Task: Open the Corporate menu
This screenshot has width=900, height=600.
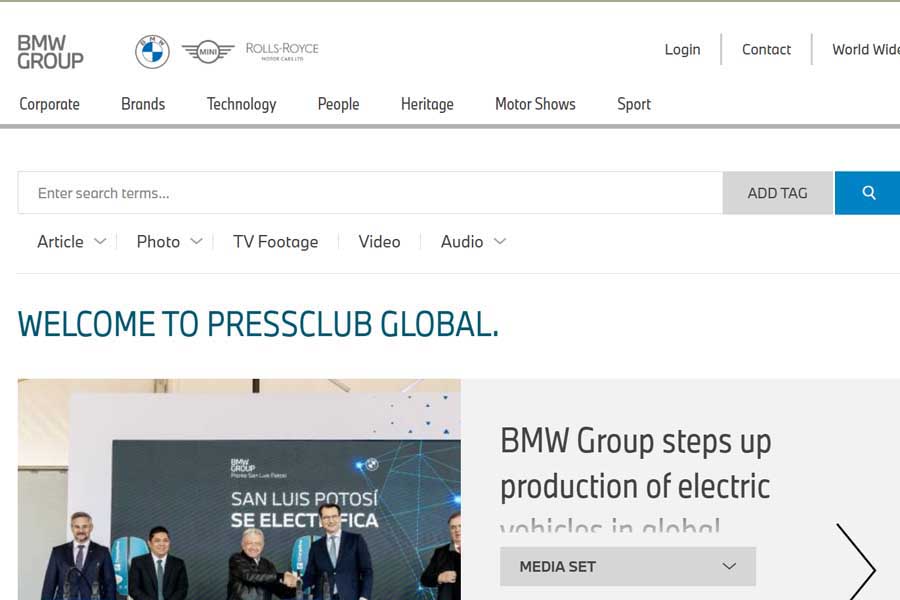Action: (x=49, y=104)
